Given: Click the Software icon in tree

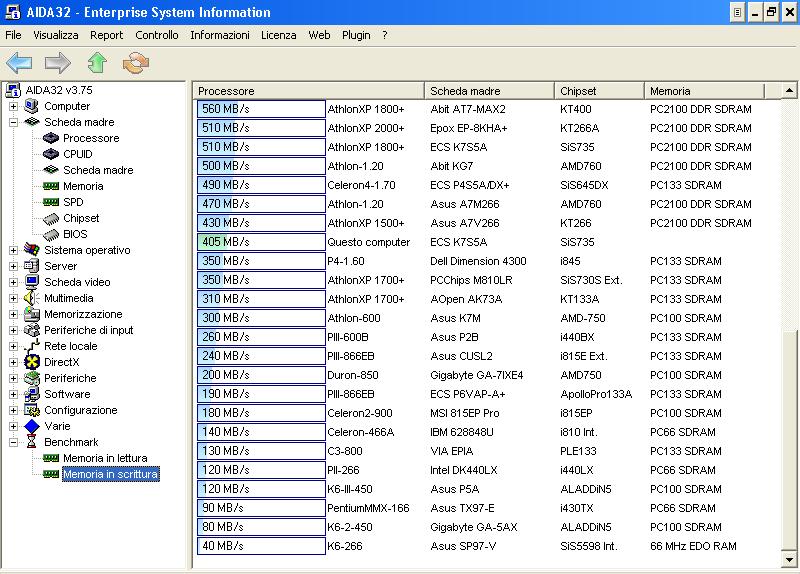Looking at the screenshot, I should [32, 394].
